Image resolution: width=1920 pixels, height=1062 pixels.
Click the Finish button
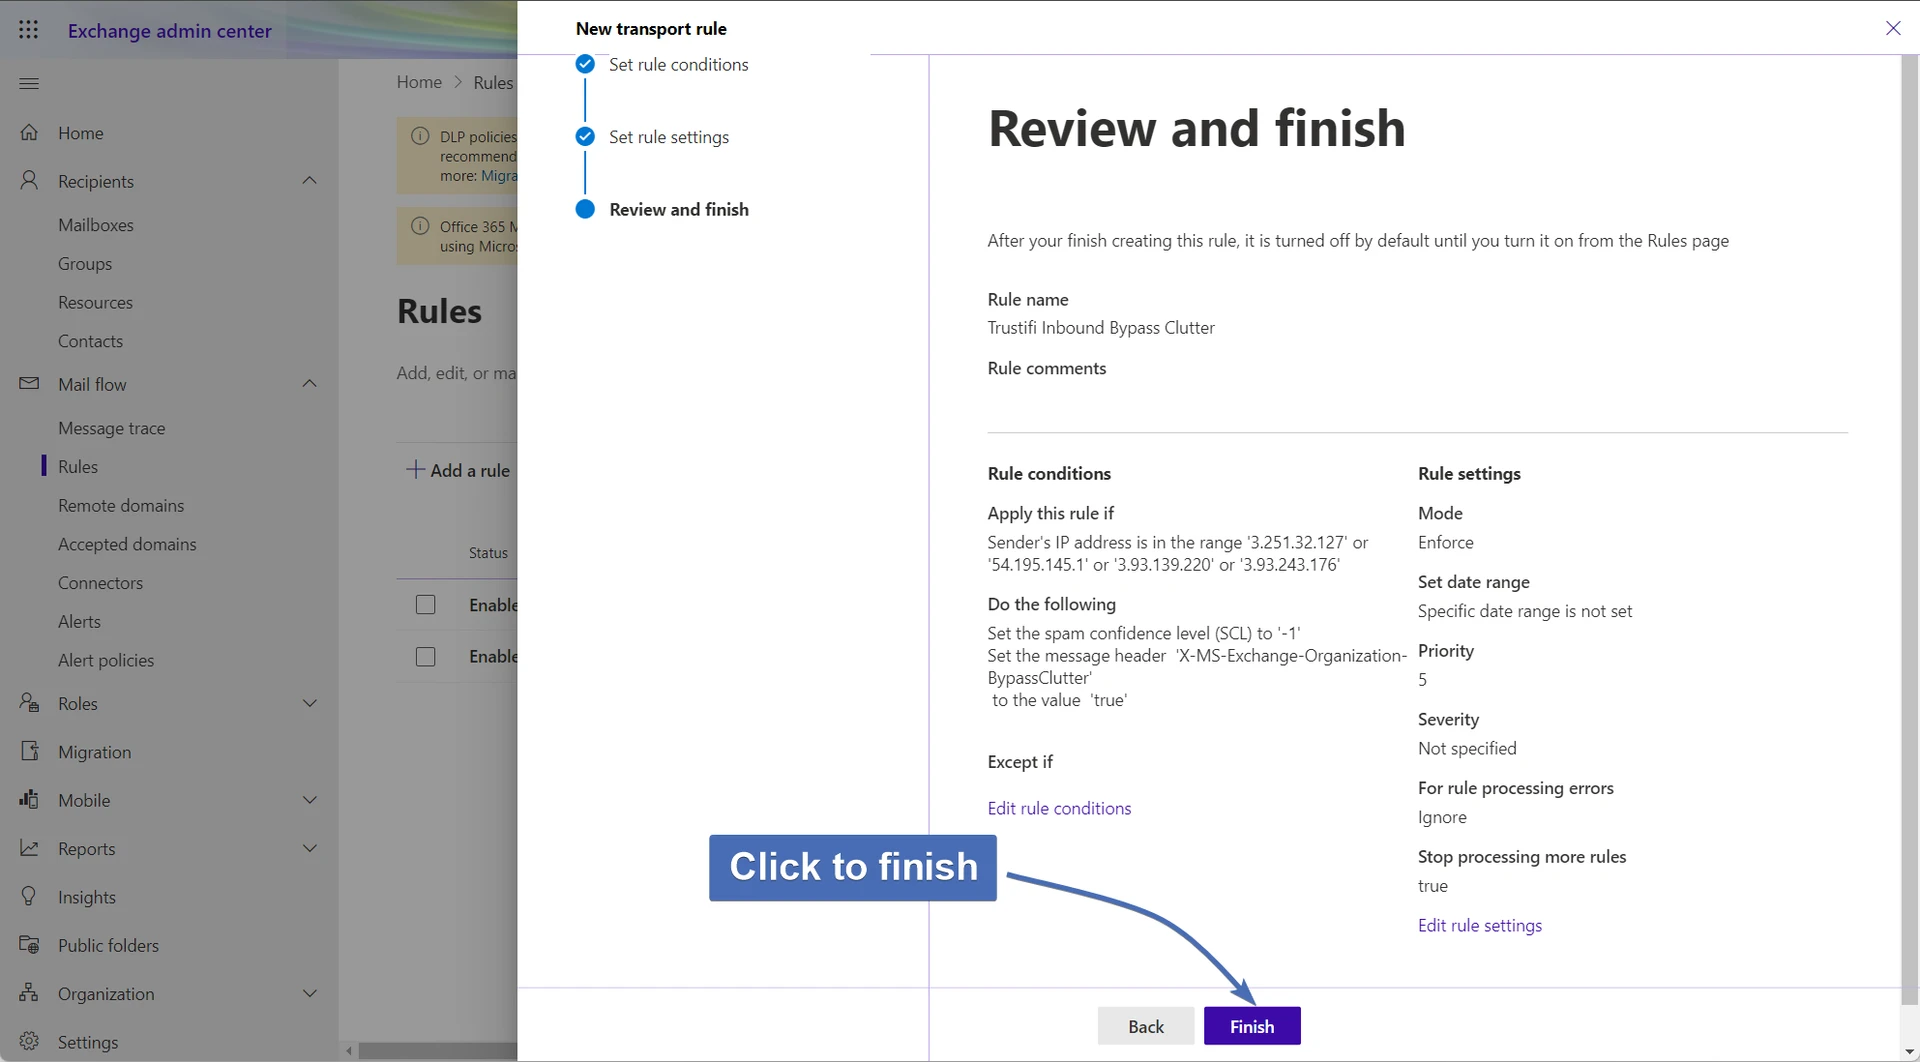pos(1251,1026)
